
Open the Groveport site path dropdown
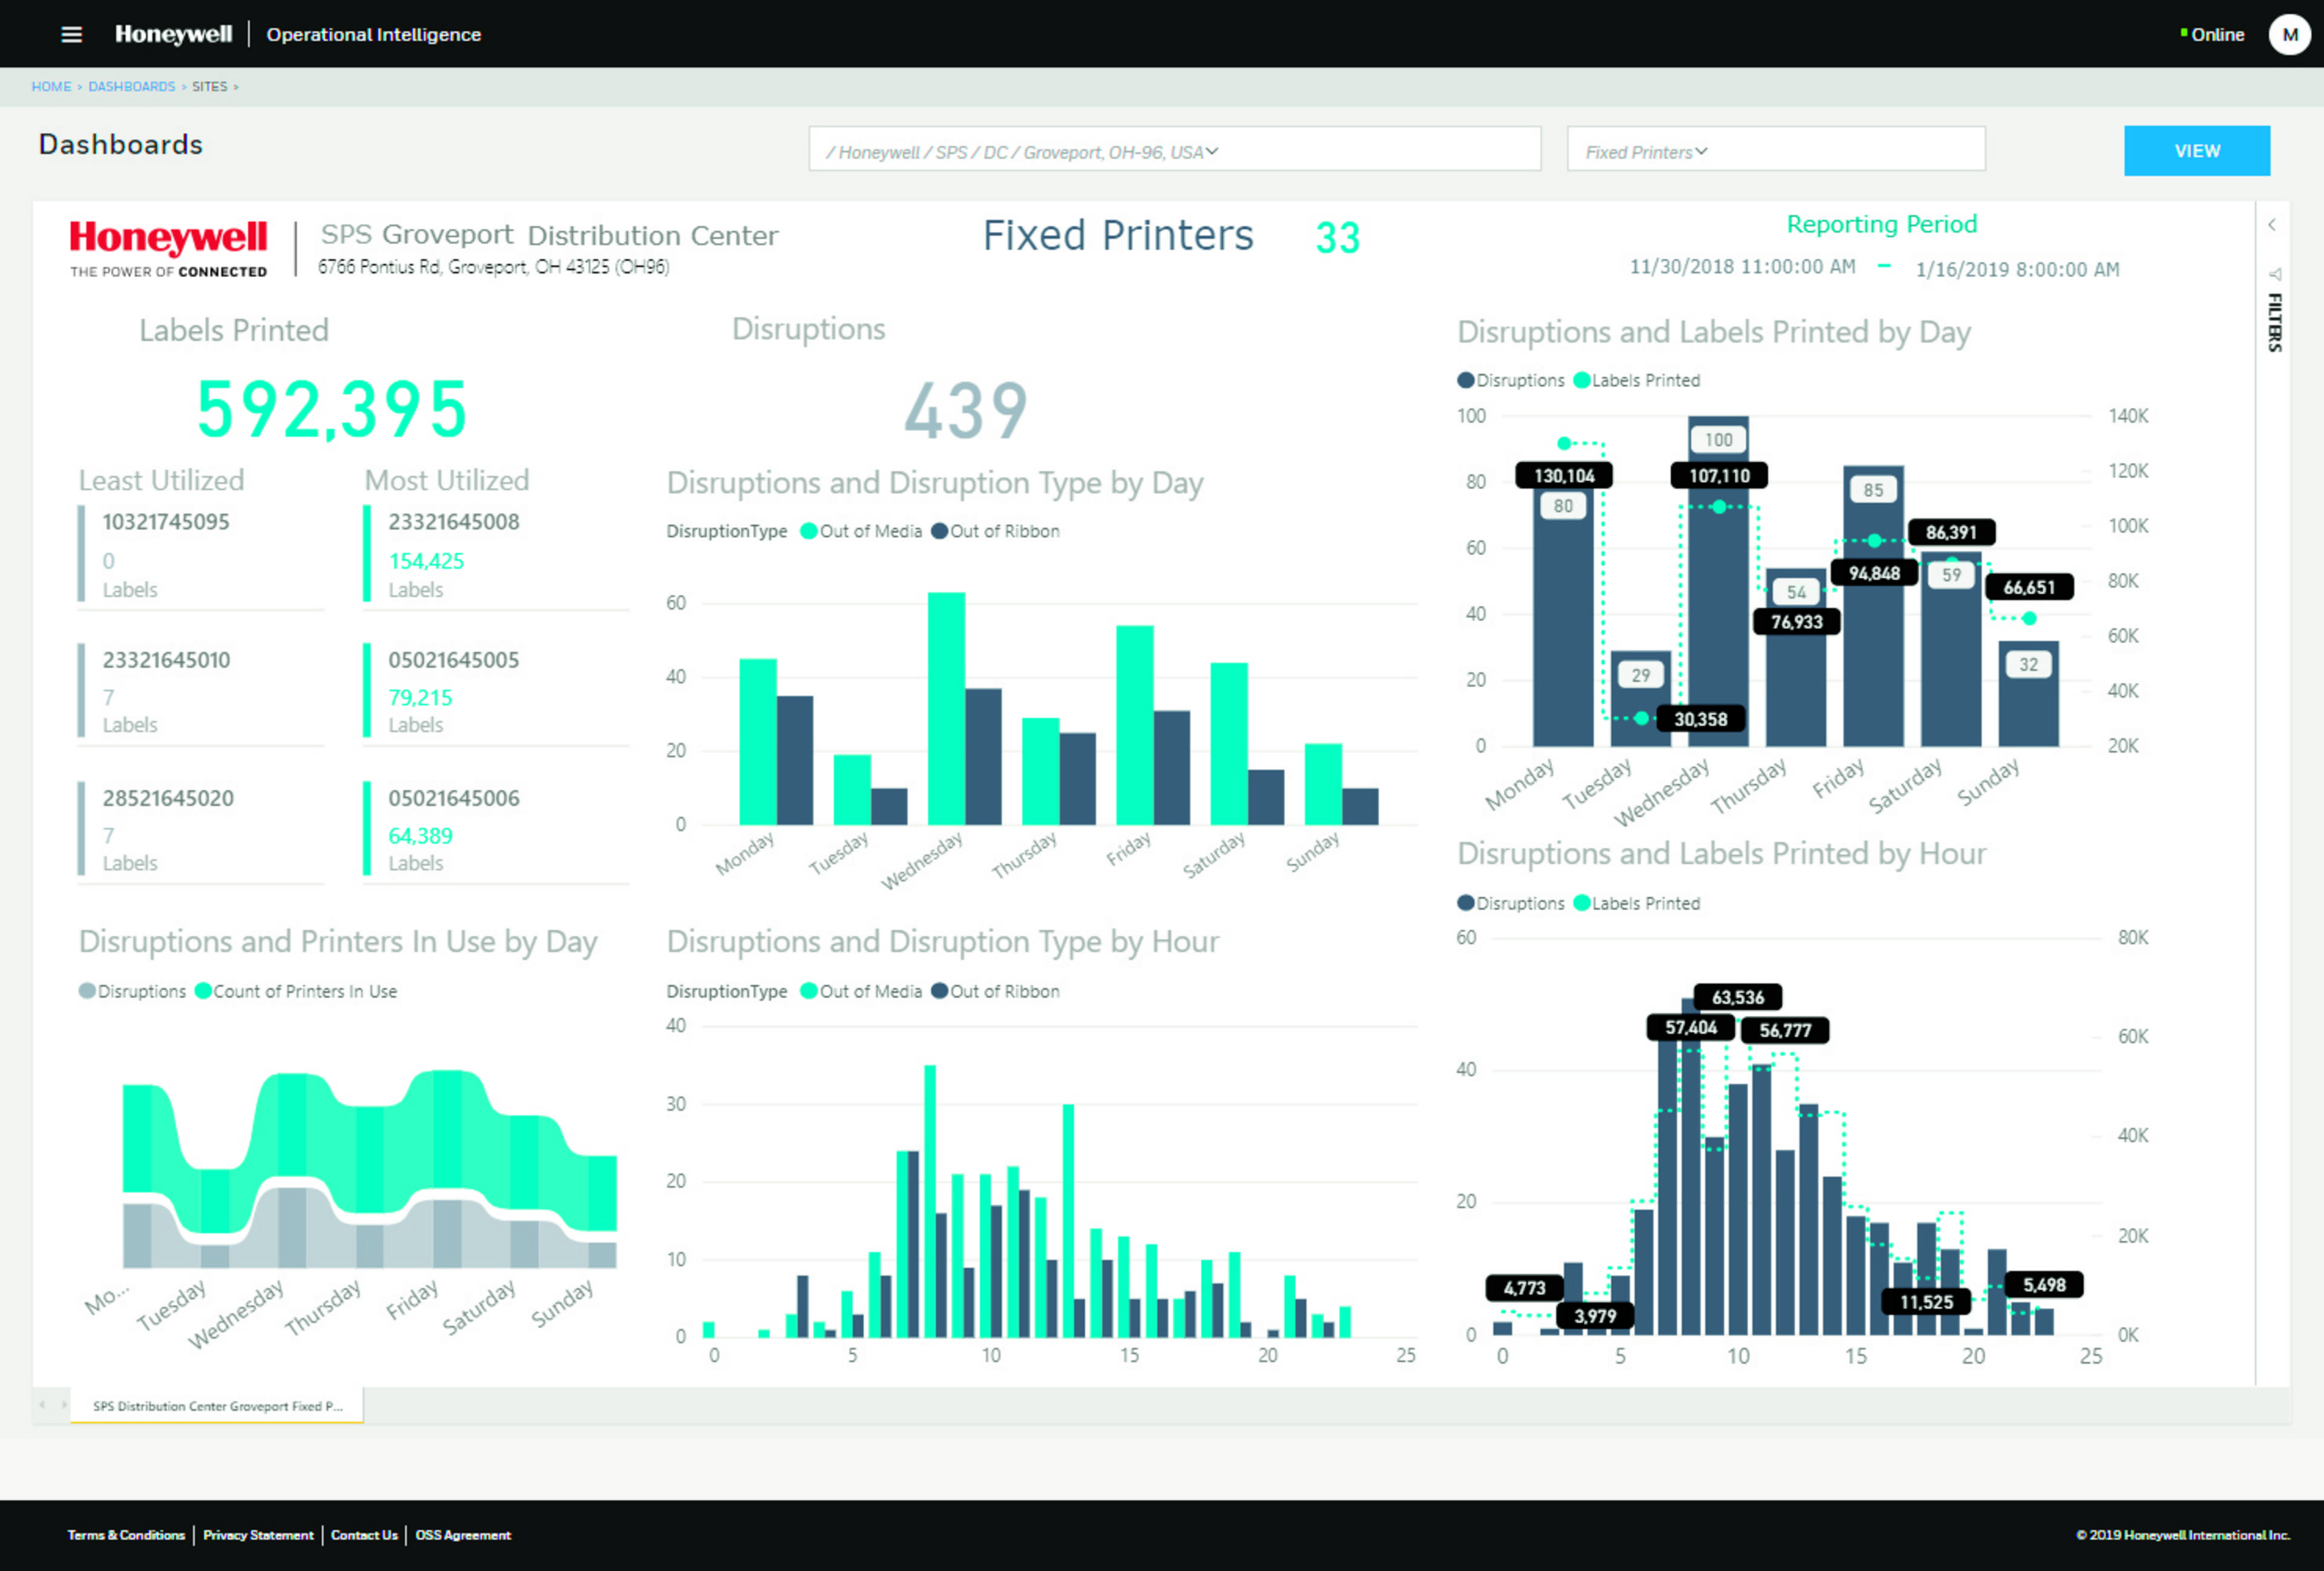1174,151
